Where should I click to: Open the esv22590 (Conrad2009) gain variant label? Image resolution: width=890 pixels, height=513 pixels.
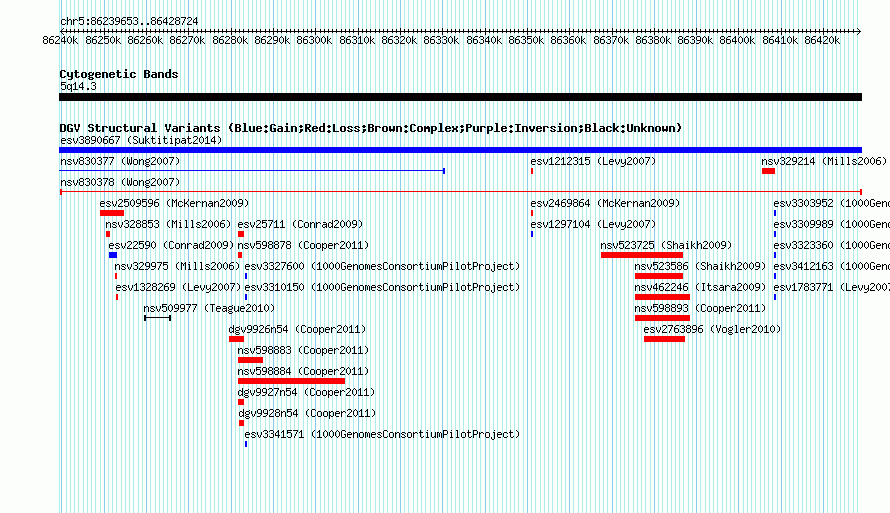pyautogui.click(x=171, y=245)
